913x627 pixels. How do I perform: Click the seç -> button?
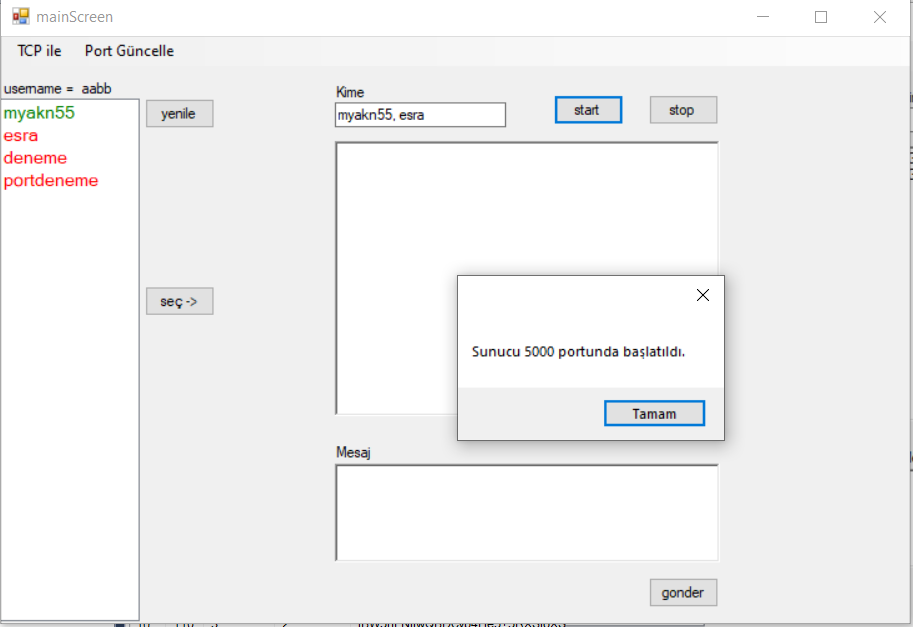pos(179,301)
